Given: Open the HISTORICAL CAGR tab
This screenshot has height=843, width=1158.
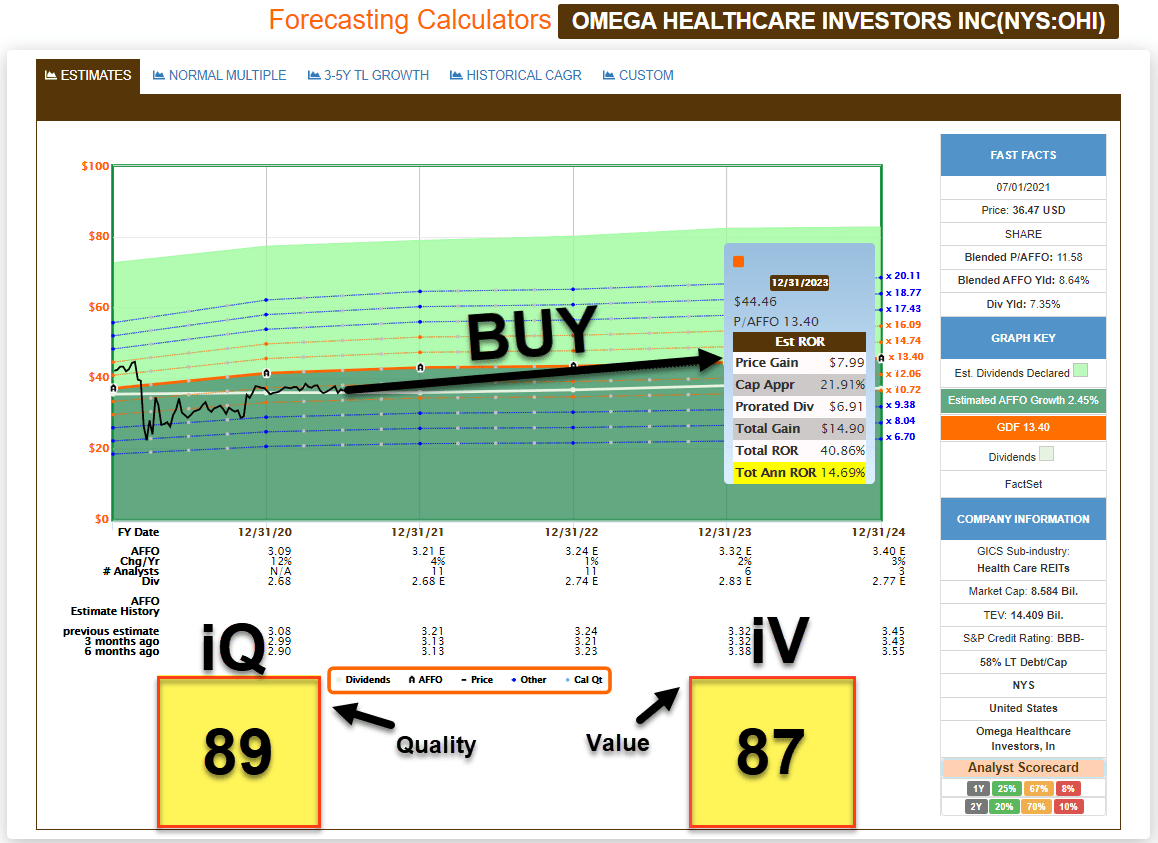Looking at the screenshot, I should point(515,75).
